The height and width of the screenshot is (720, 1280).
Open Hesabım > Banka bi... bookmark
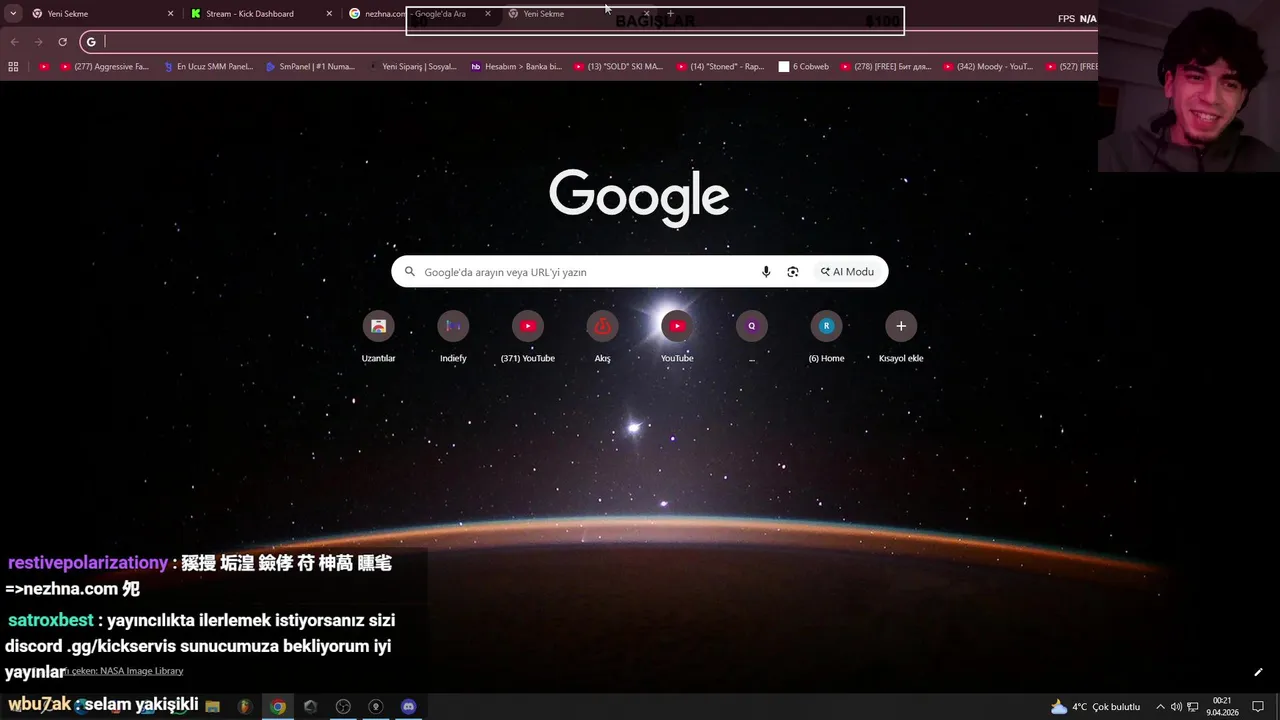click(x=516, y=67)
